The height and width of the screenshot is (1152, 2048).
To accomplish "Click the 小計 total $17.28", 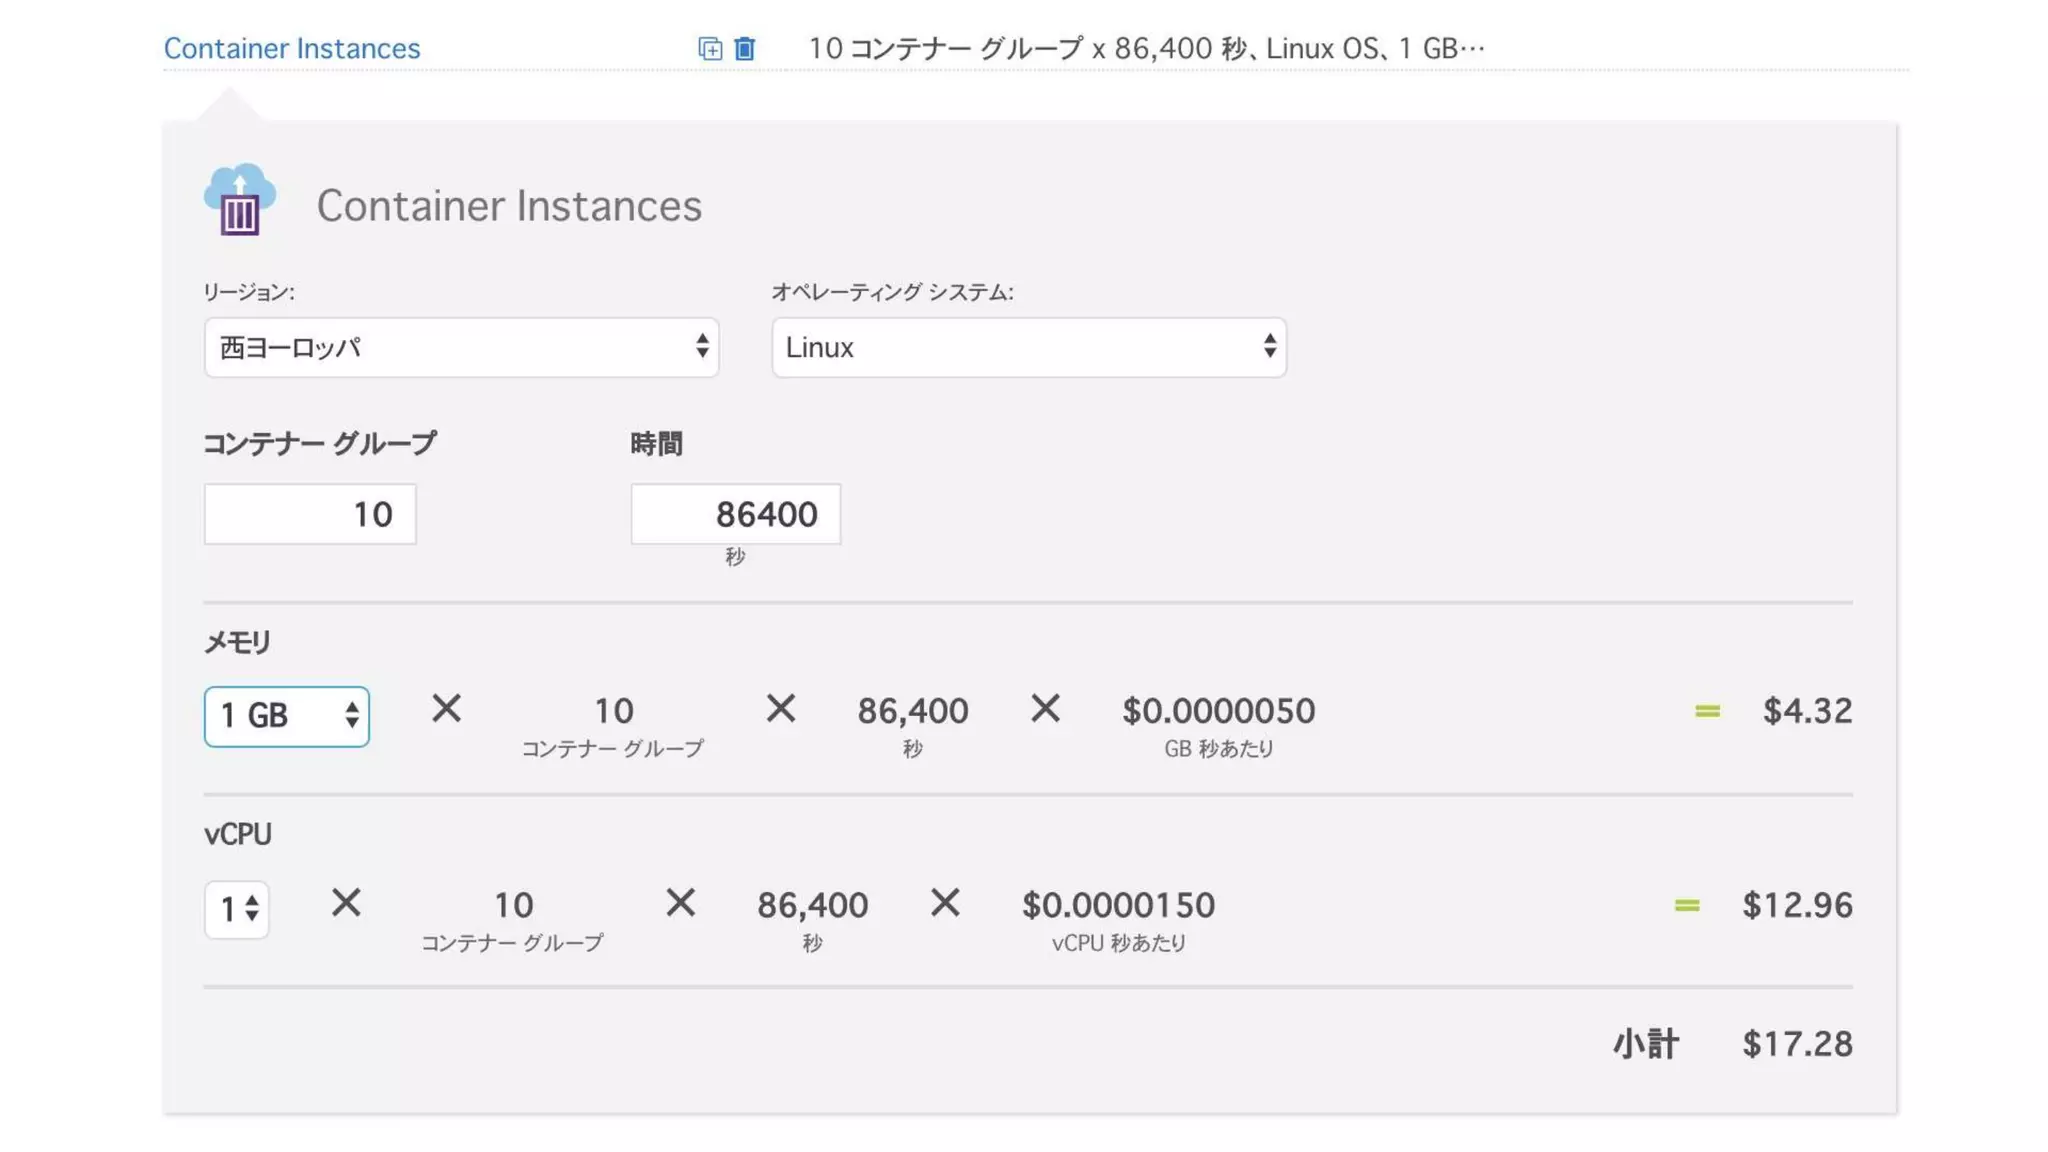I will [1796, 1044].
